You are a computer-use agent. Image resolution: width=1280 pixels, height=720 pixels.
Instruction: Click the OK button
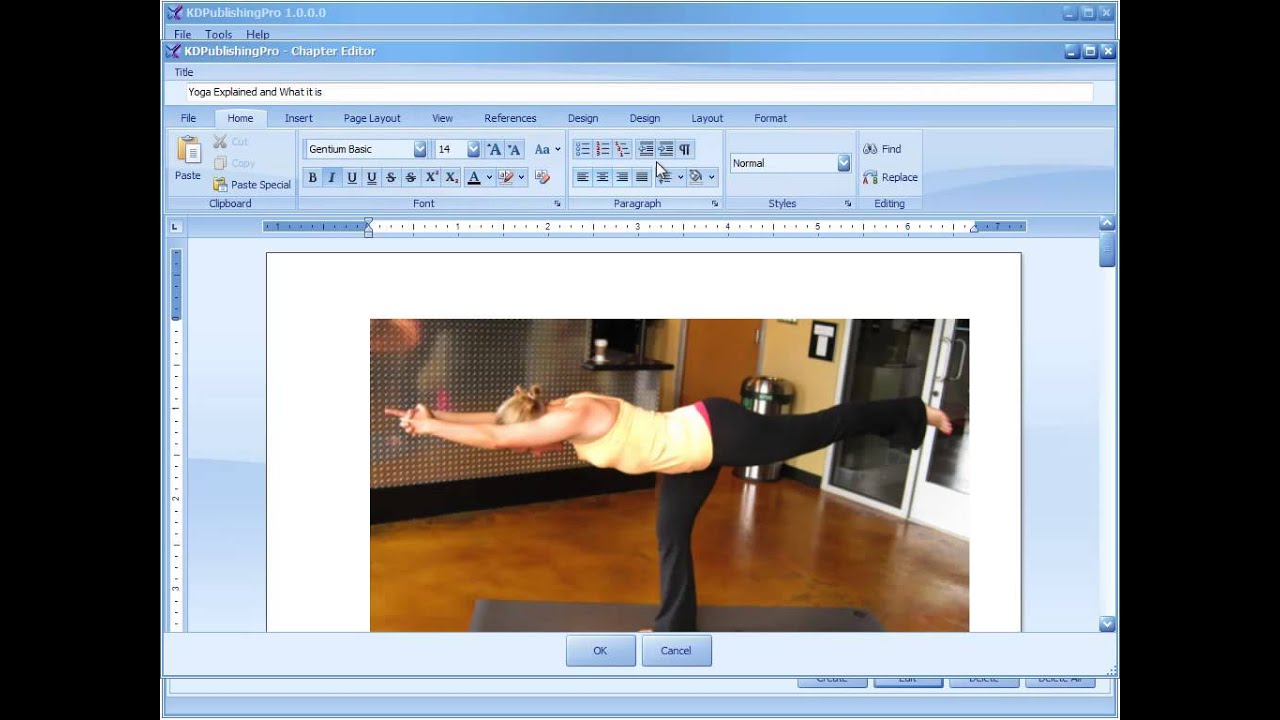600,650
